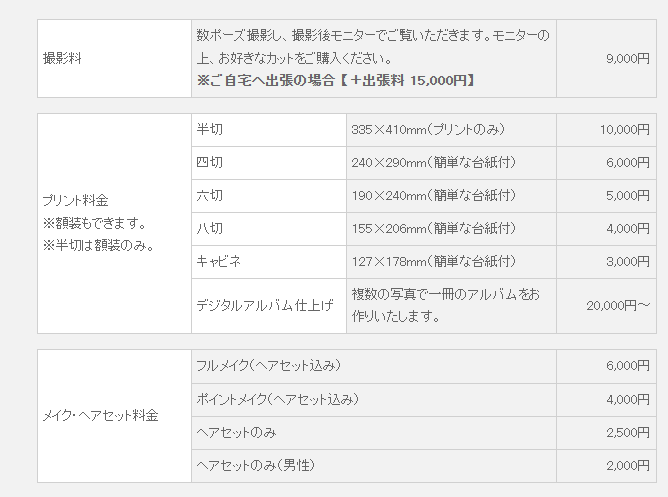668x497 pixels.
Task: Select the ポイントメイク(ヘアセット込み) row
Action: click(424, 400)
